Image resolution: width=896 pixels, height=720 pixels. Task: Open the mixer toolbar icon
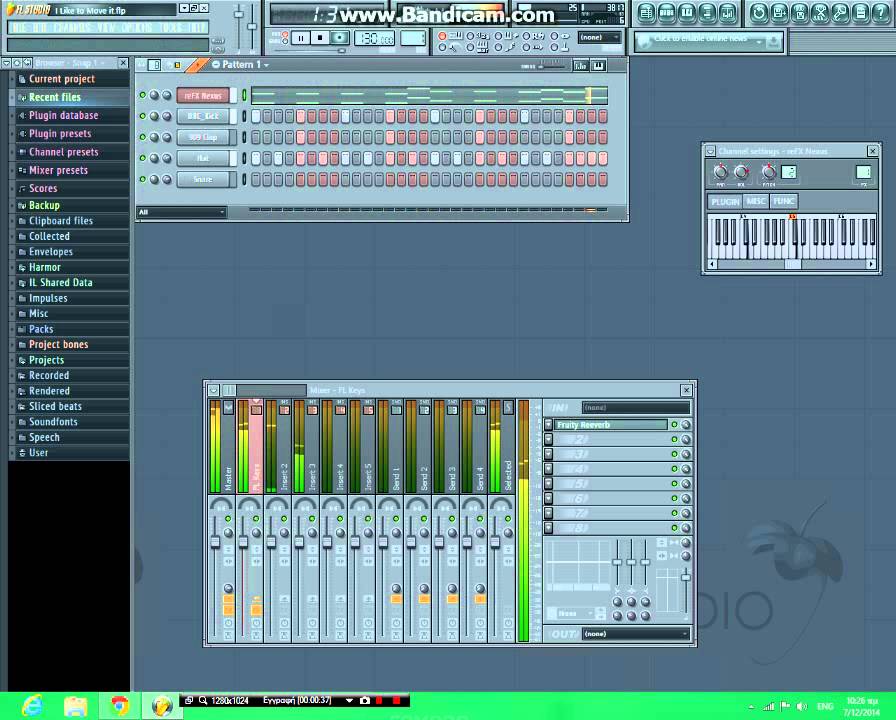pyautogui.click(x=727, y=13)
